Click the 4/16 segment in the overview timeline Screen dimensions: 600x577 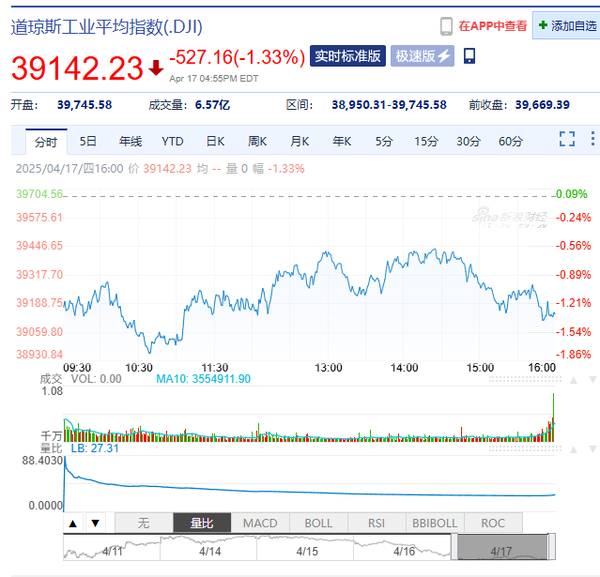pyautogui.click(x=403, y=548)
